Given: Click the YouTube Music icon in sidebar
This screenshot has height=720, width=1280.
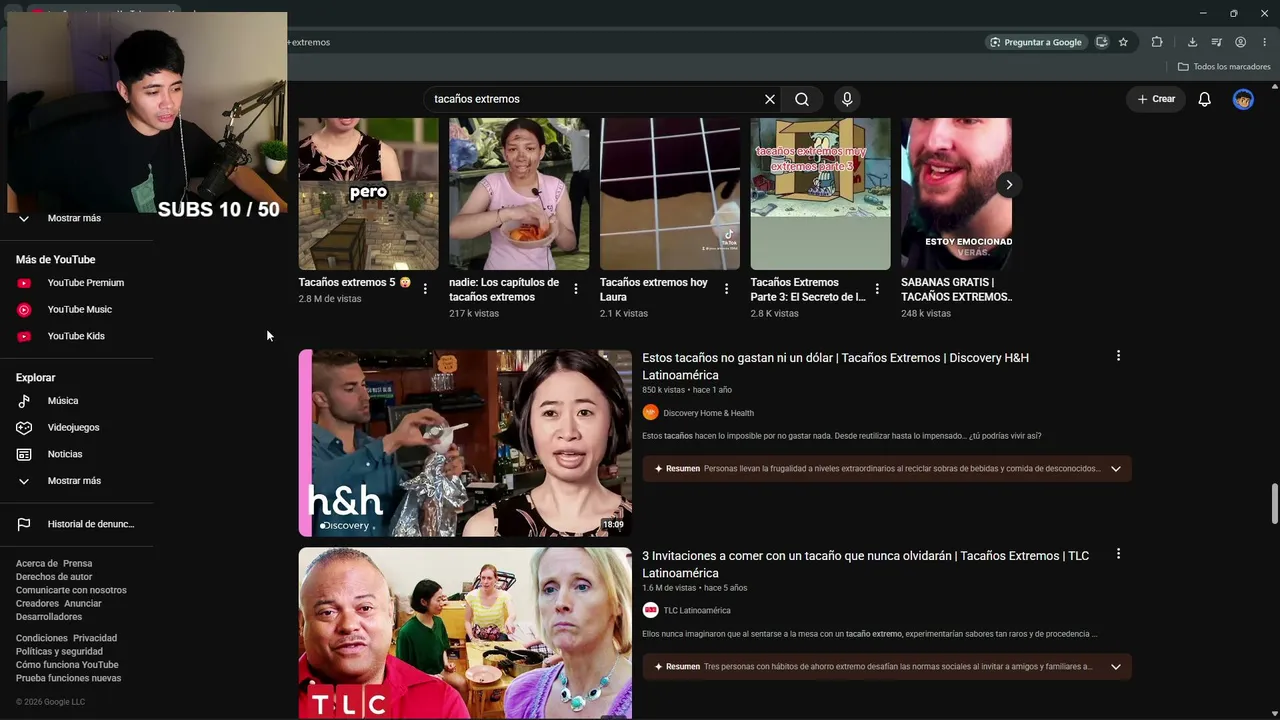Looking at the screenshot, I should click(x=24, y=310).
